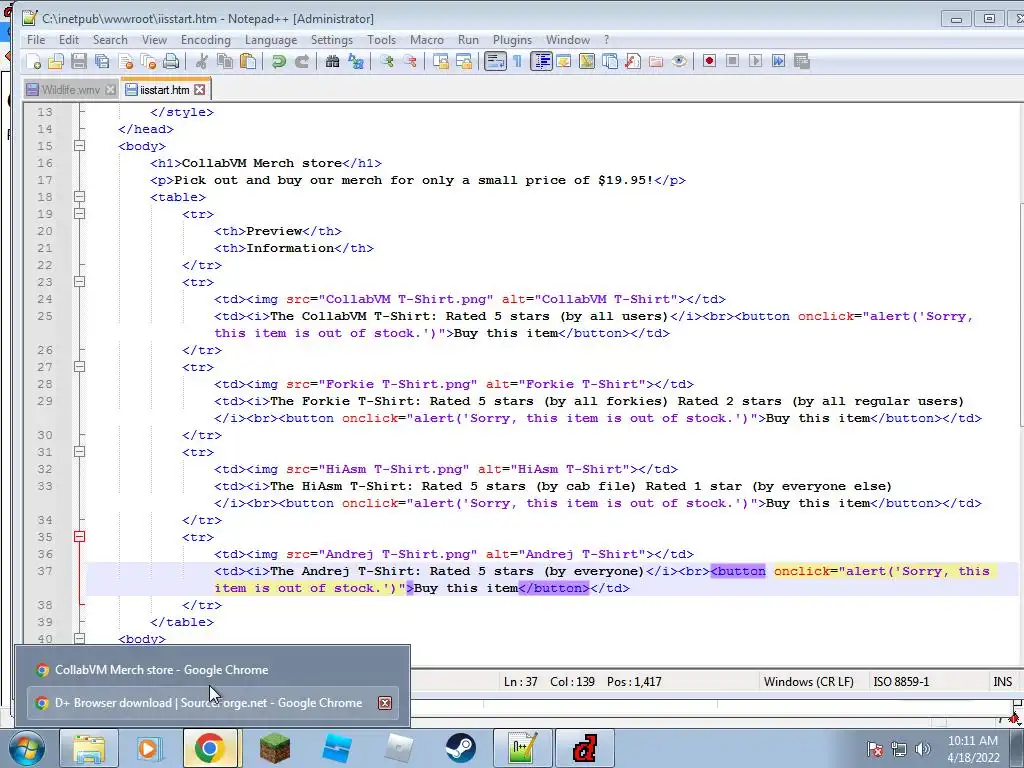Click the Close document toolbar icon
This screenshot has width=1024, height=768.
click(x=126, y=61)
